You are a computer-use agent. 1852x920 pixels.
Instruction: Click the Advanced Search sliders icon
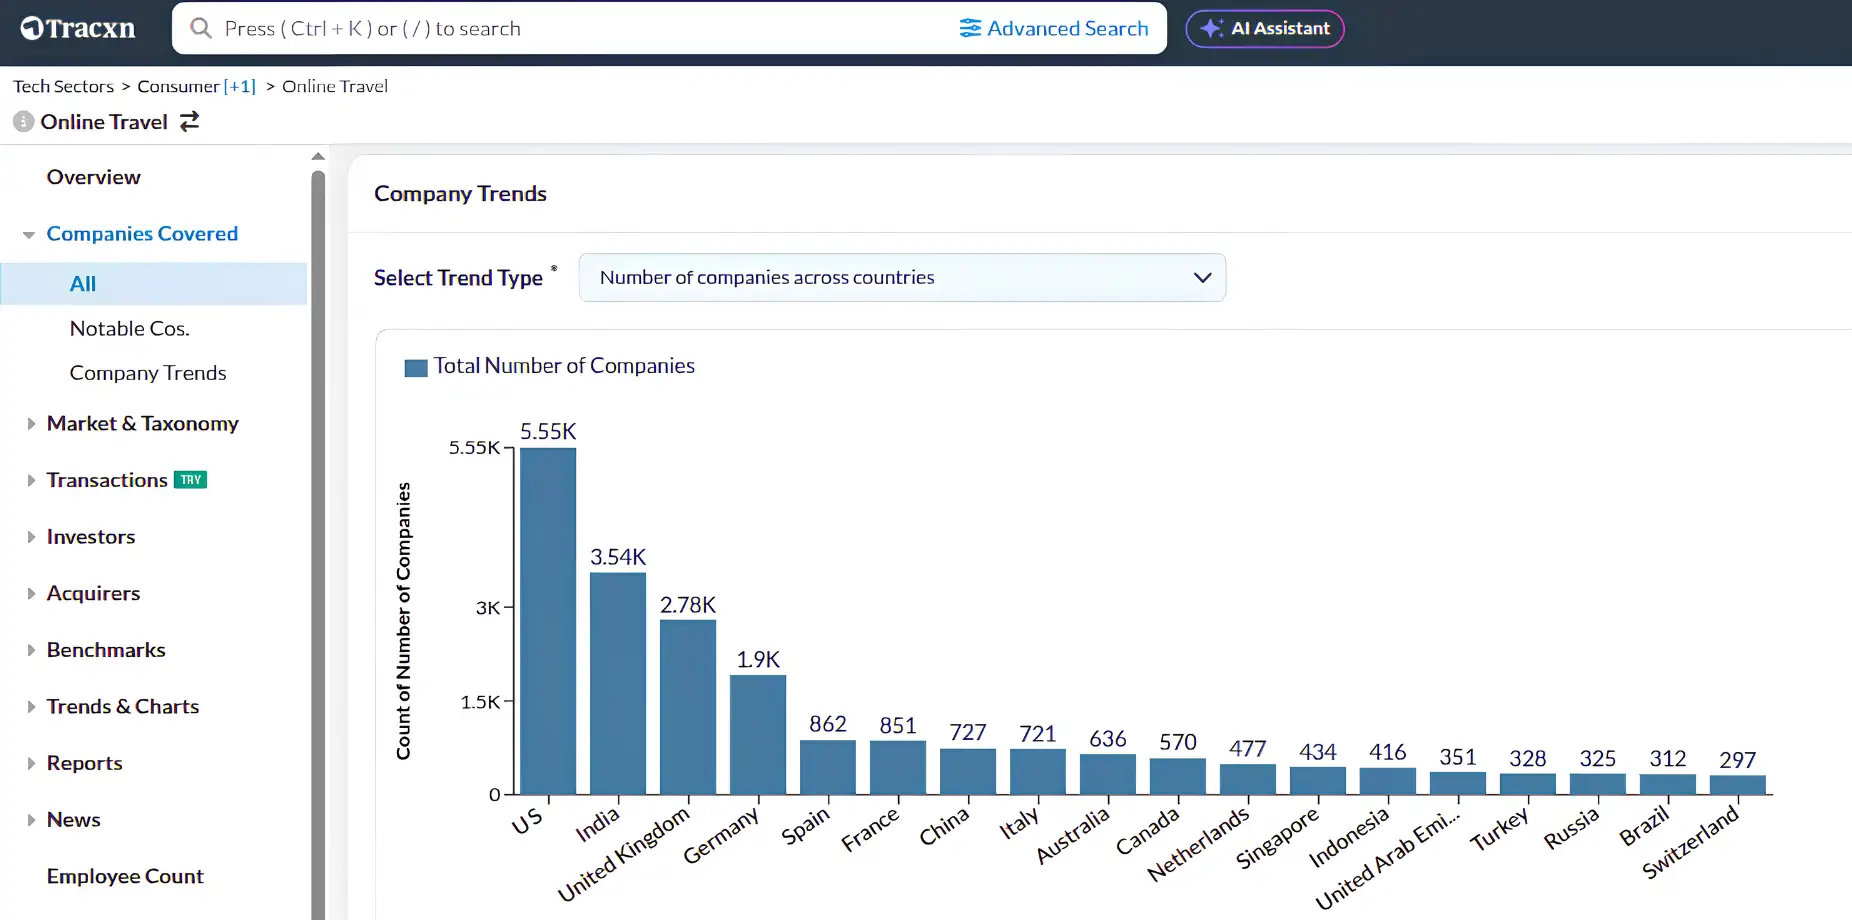click(x=970, y=28)
